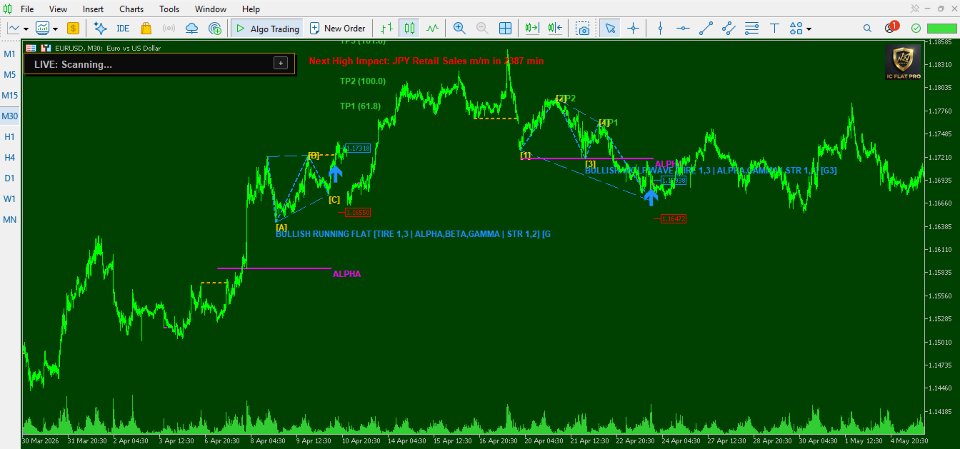Open the Window menu

211,9
